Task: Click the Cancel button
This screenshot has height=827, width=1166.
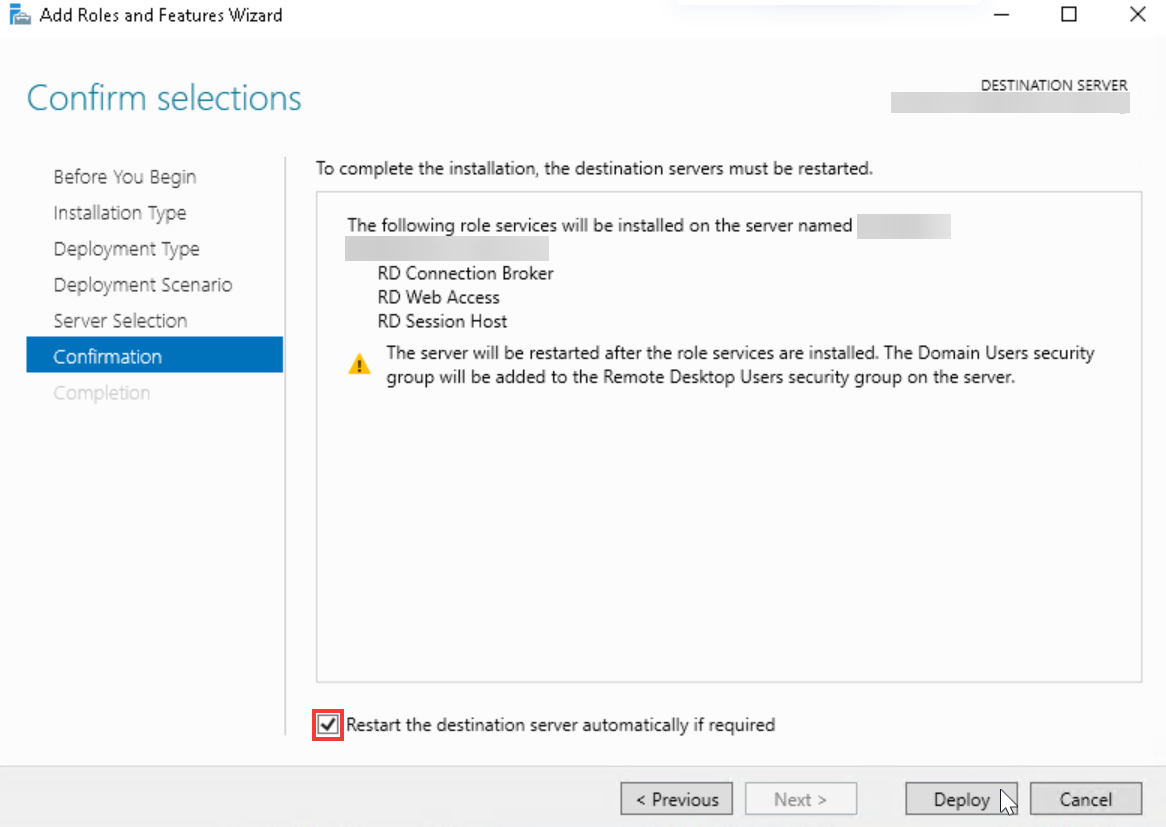Action: tap(1085, 798)
